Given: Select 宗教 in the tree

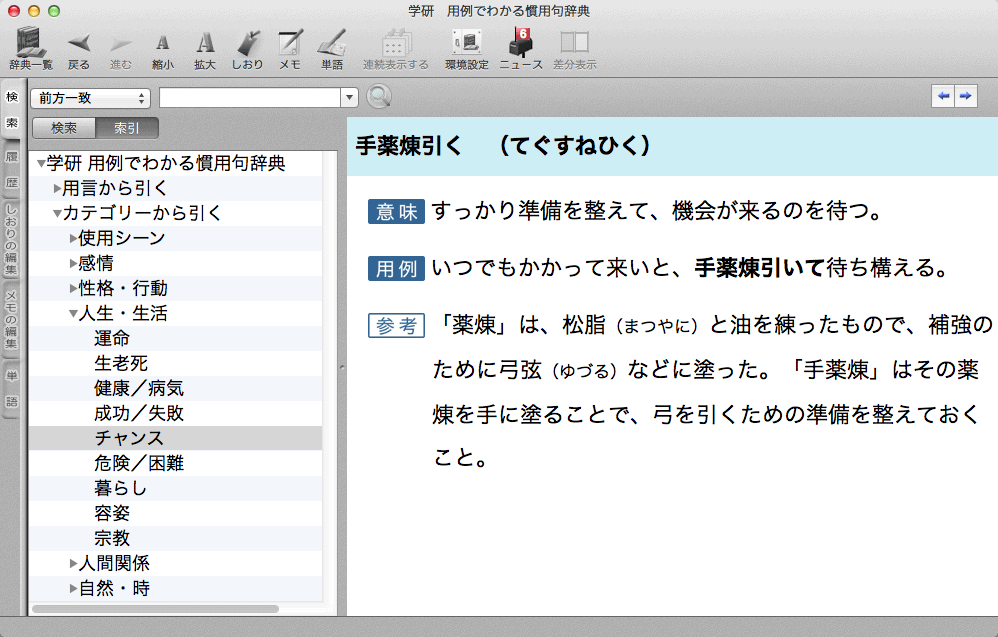Looking at the screenshot, I should [112, 538].
